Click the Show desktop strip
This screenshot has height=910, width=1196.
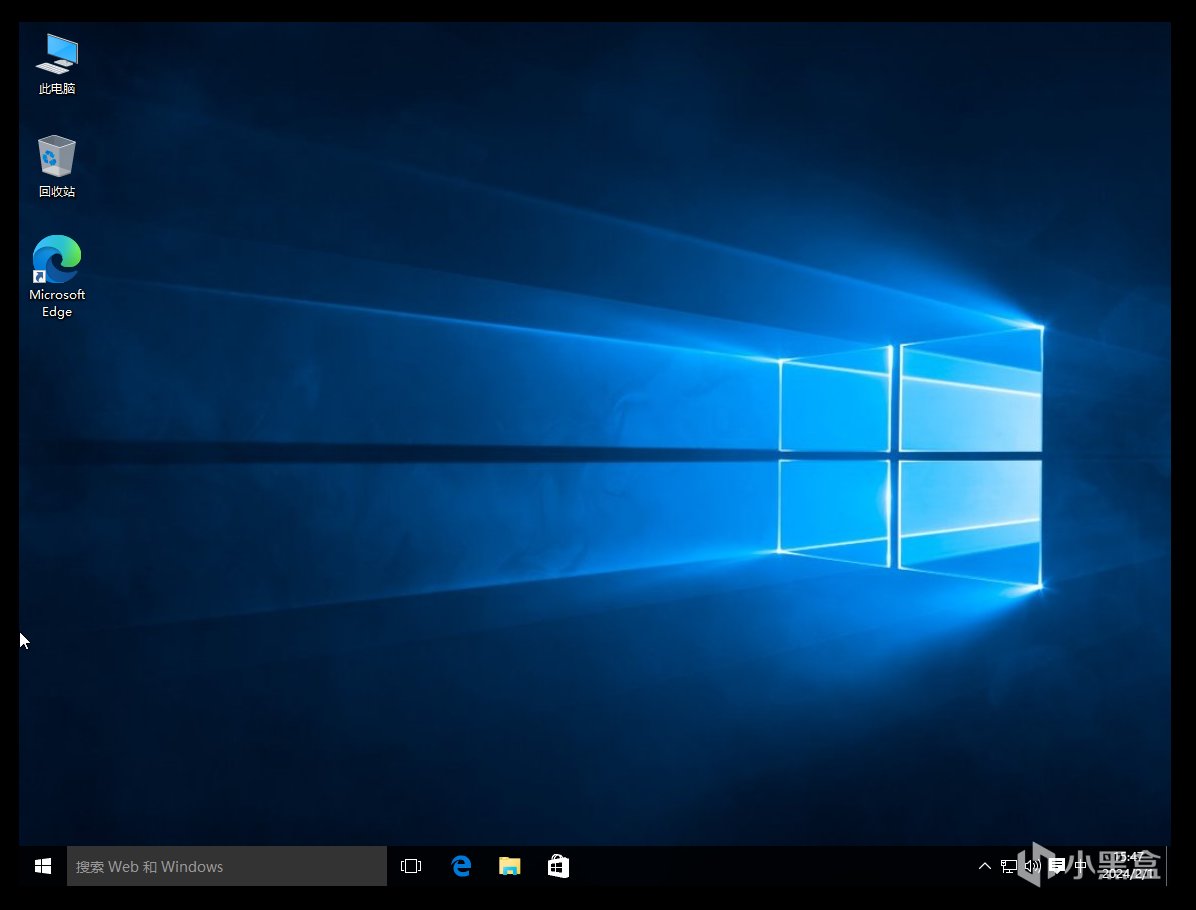[x=1168, y=866]
